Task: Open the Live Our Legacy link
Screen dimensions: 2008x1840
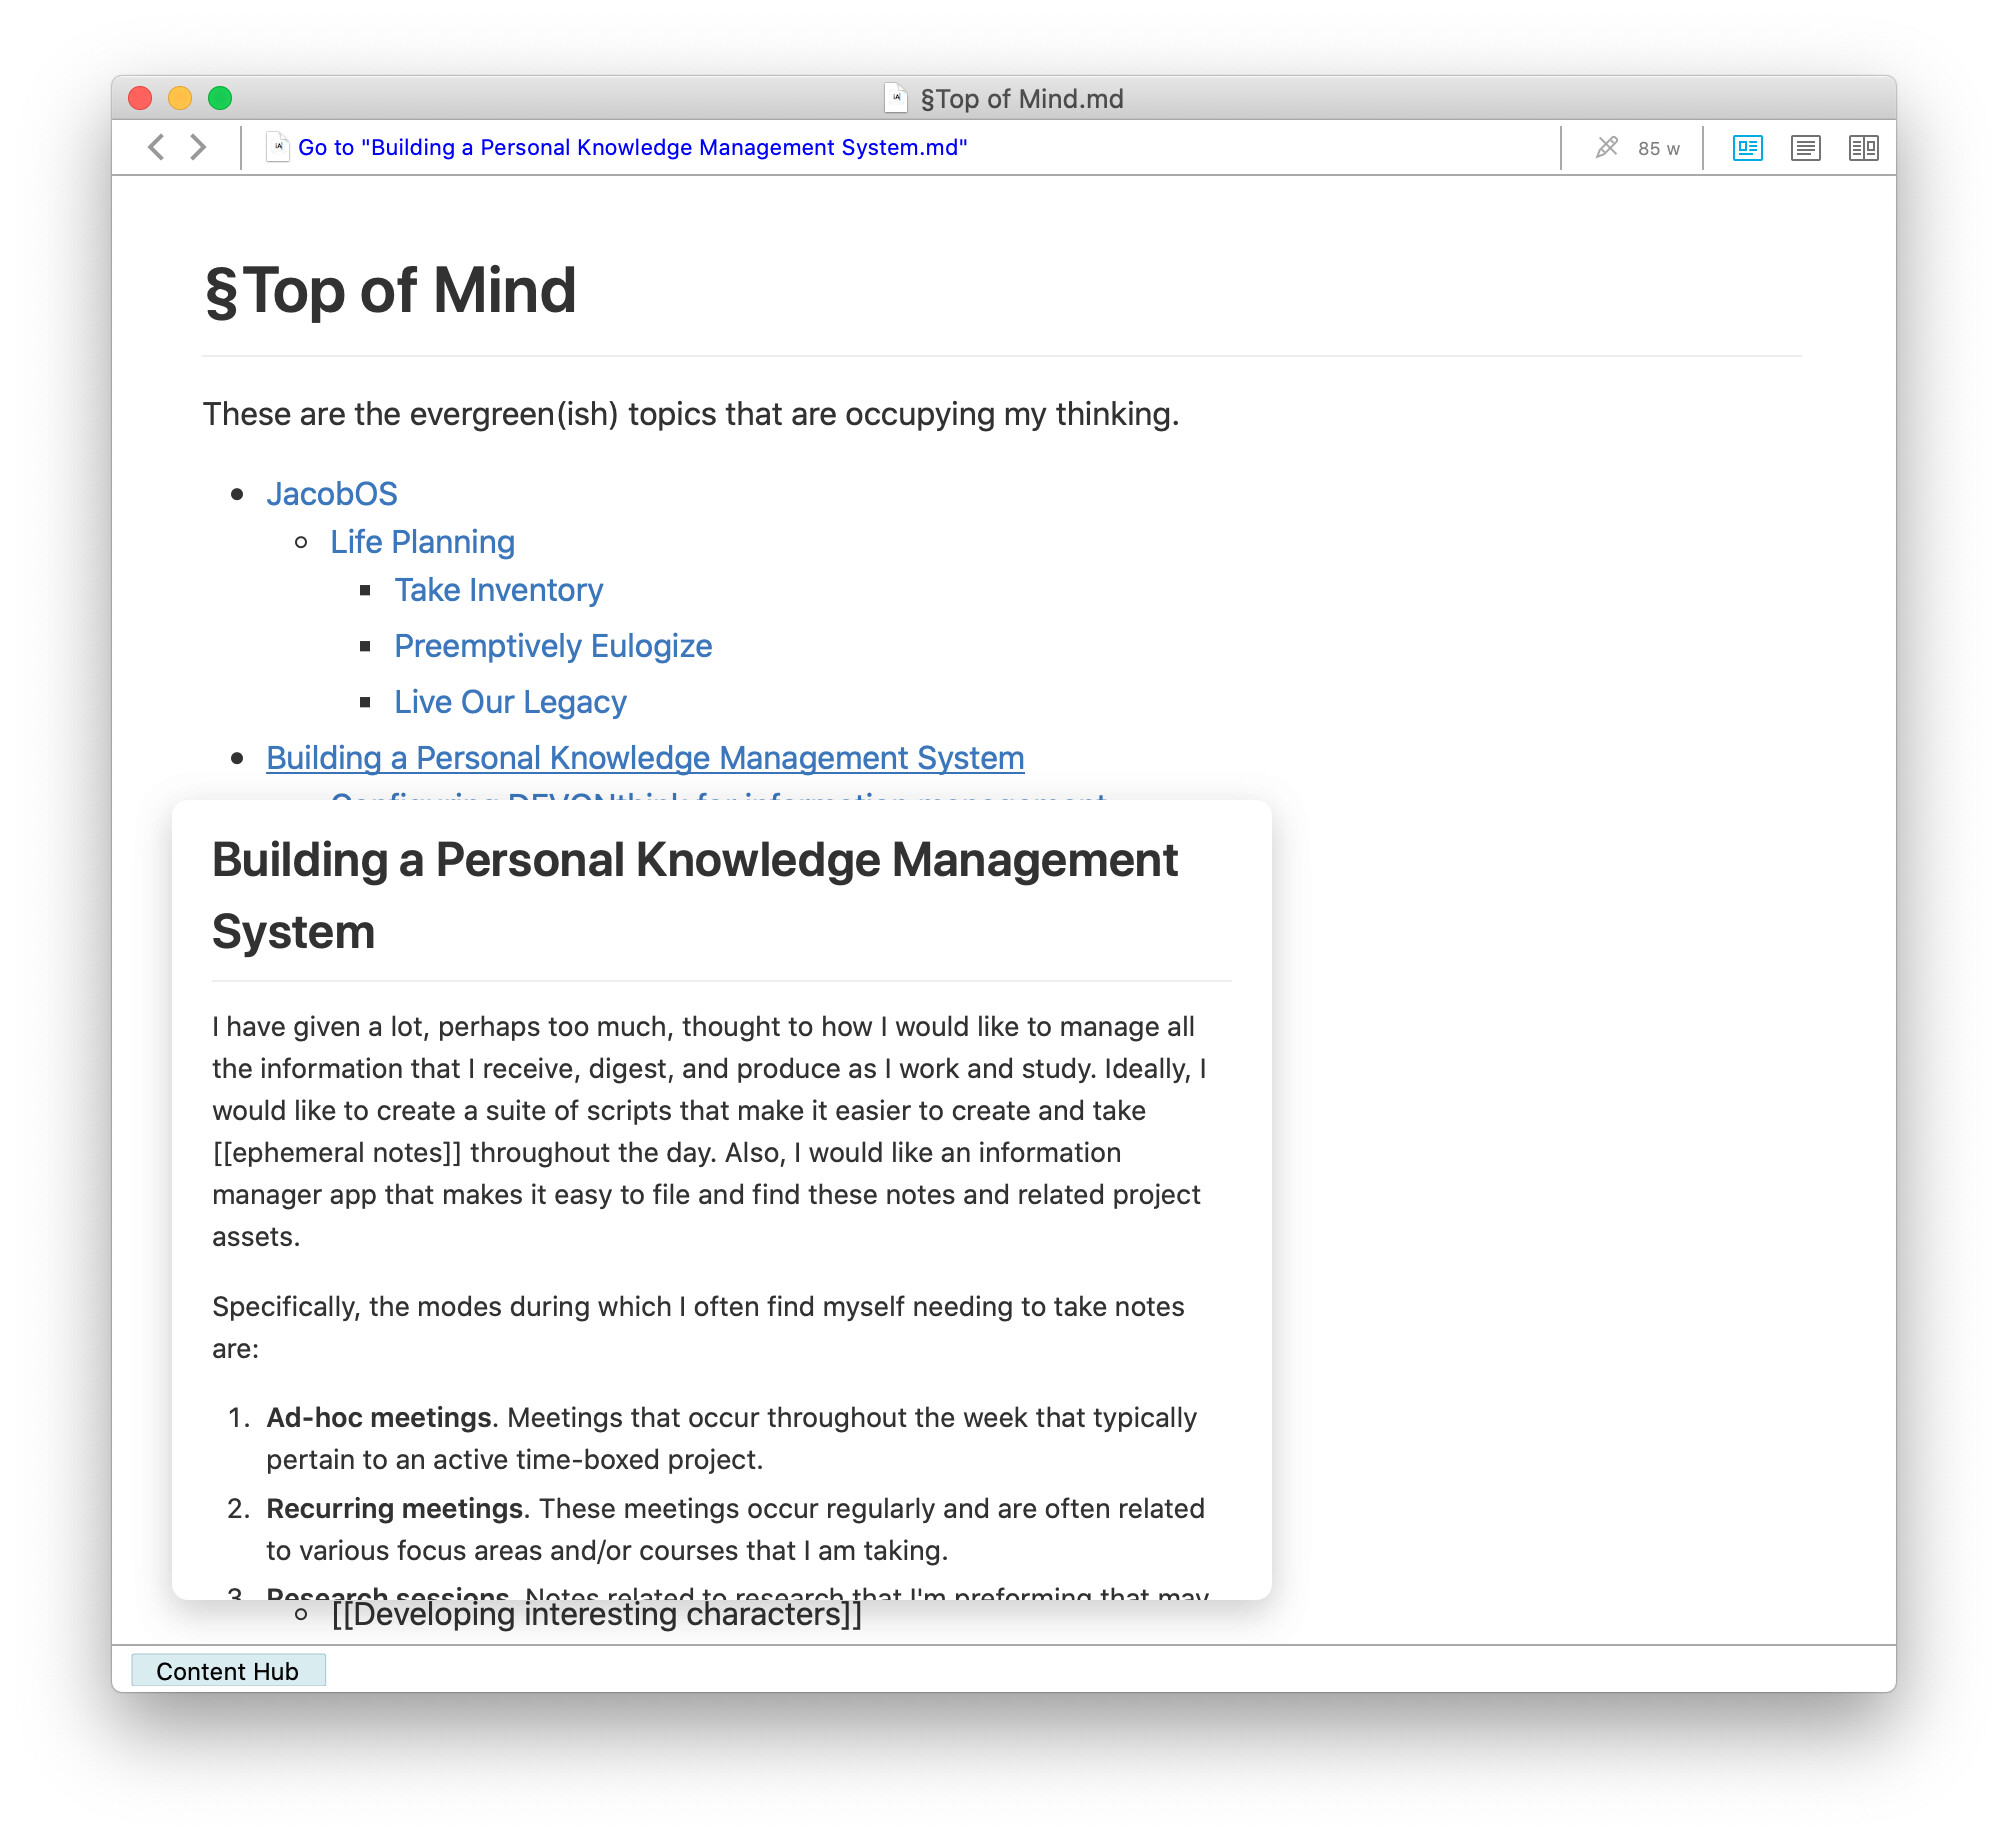Action: pyautogui.click(x=510, y=701)
